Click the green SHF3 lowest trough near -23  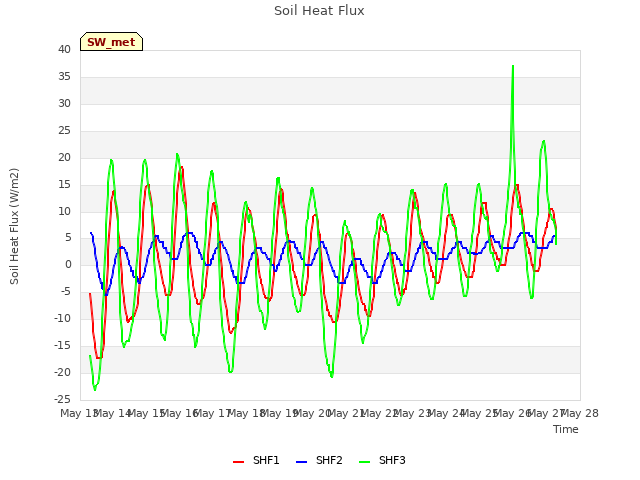(x=95, y=389)
